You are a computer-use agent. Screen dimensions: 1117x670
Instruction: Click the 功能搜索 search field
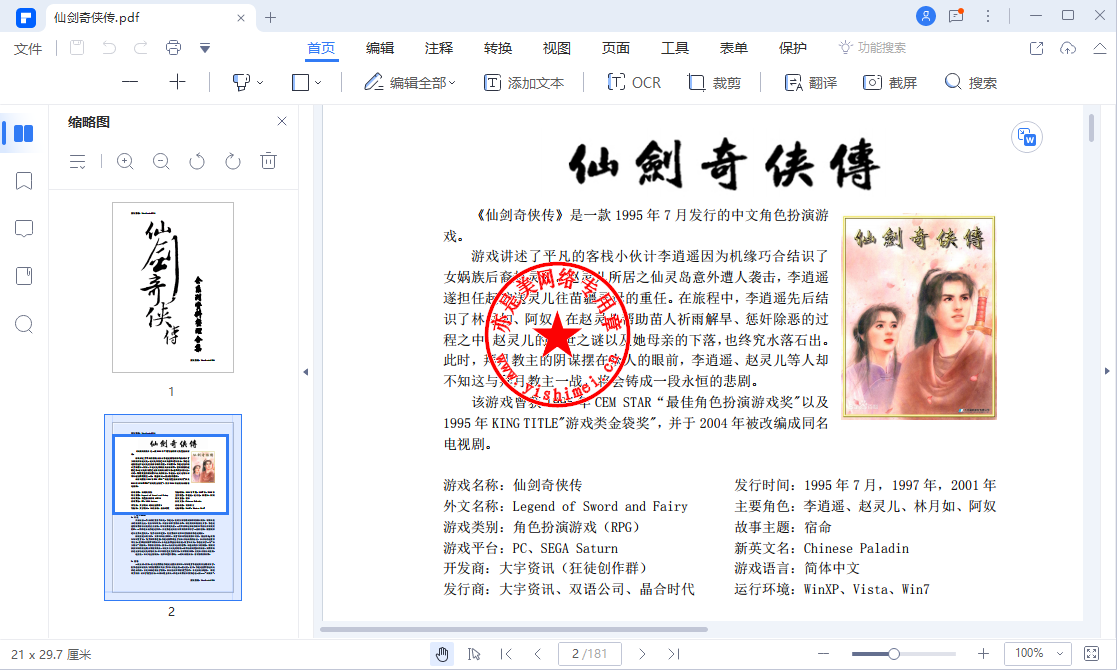[x=873, y=48]
